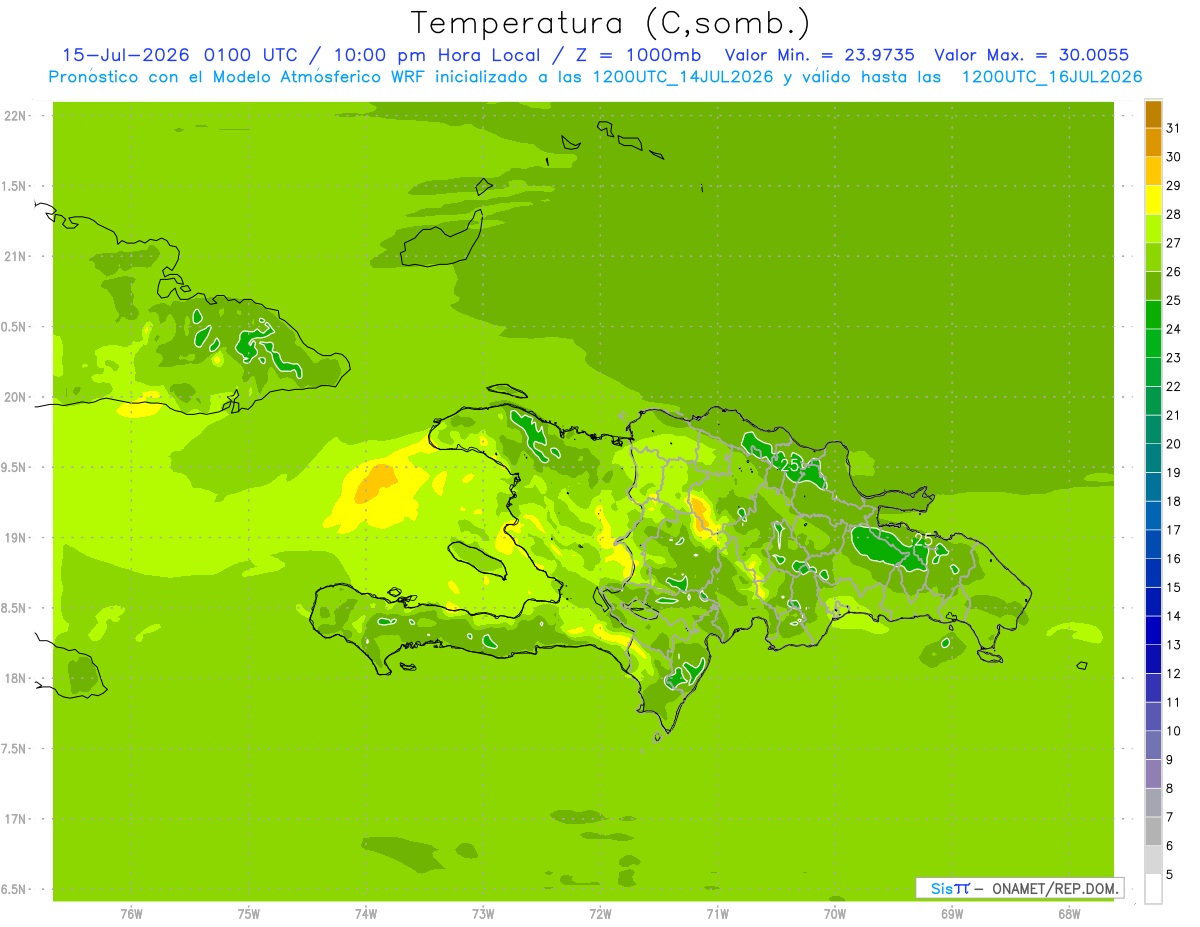Click the "20N" latitude label

[16, 397]
